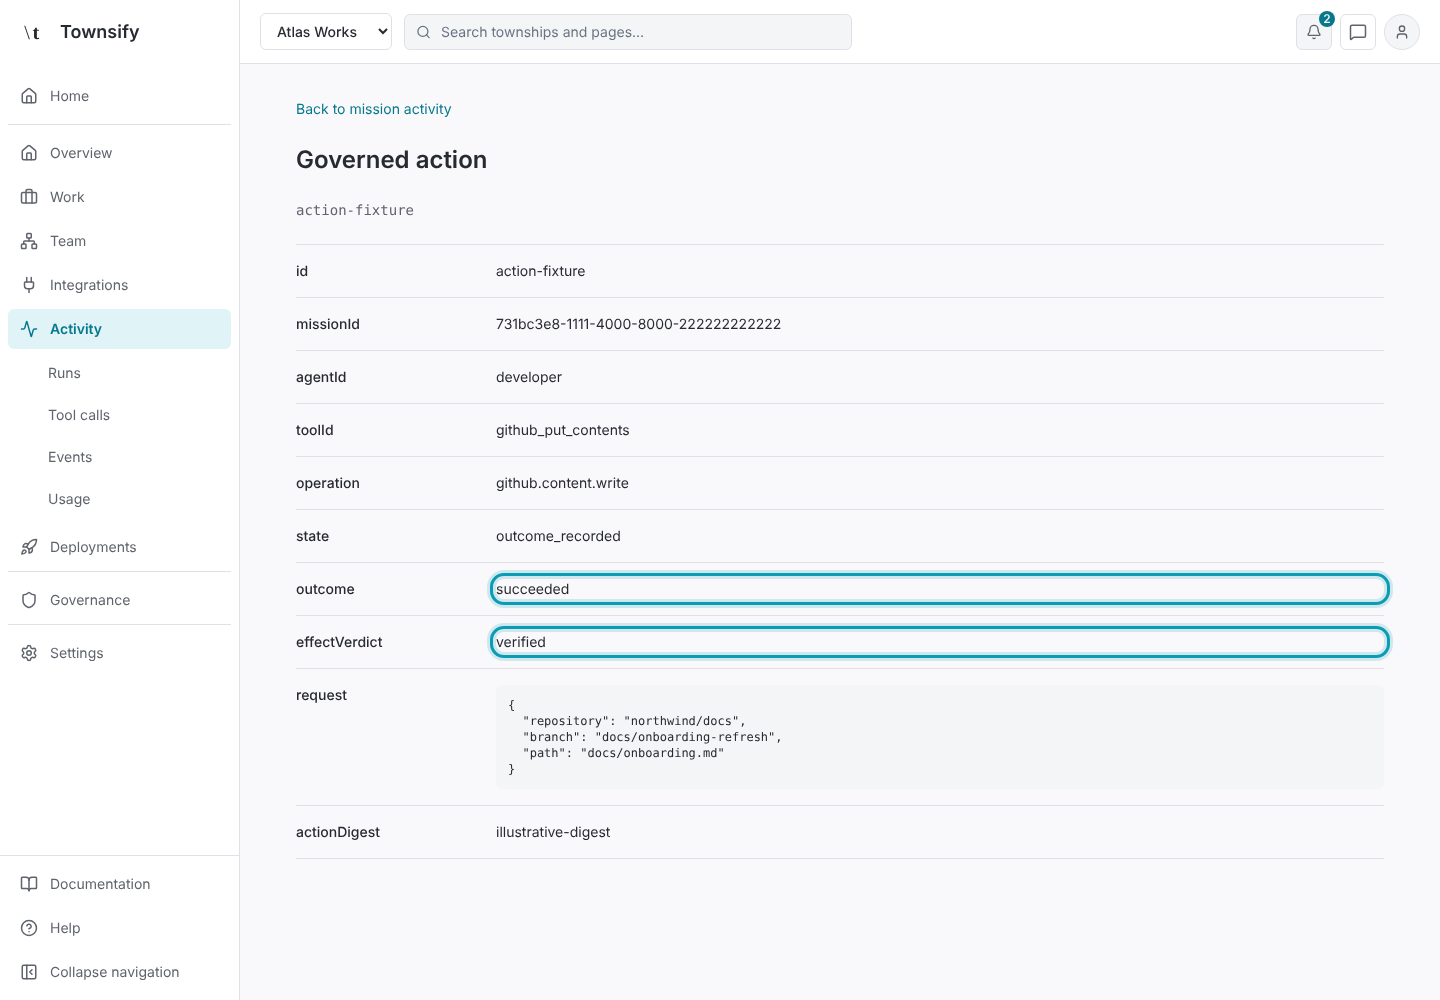Viewport: 1440px width, 1000px height.
Task: Click the id value 'action-fixture'
Action: tap(540, 271)
